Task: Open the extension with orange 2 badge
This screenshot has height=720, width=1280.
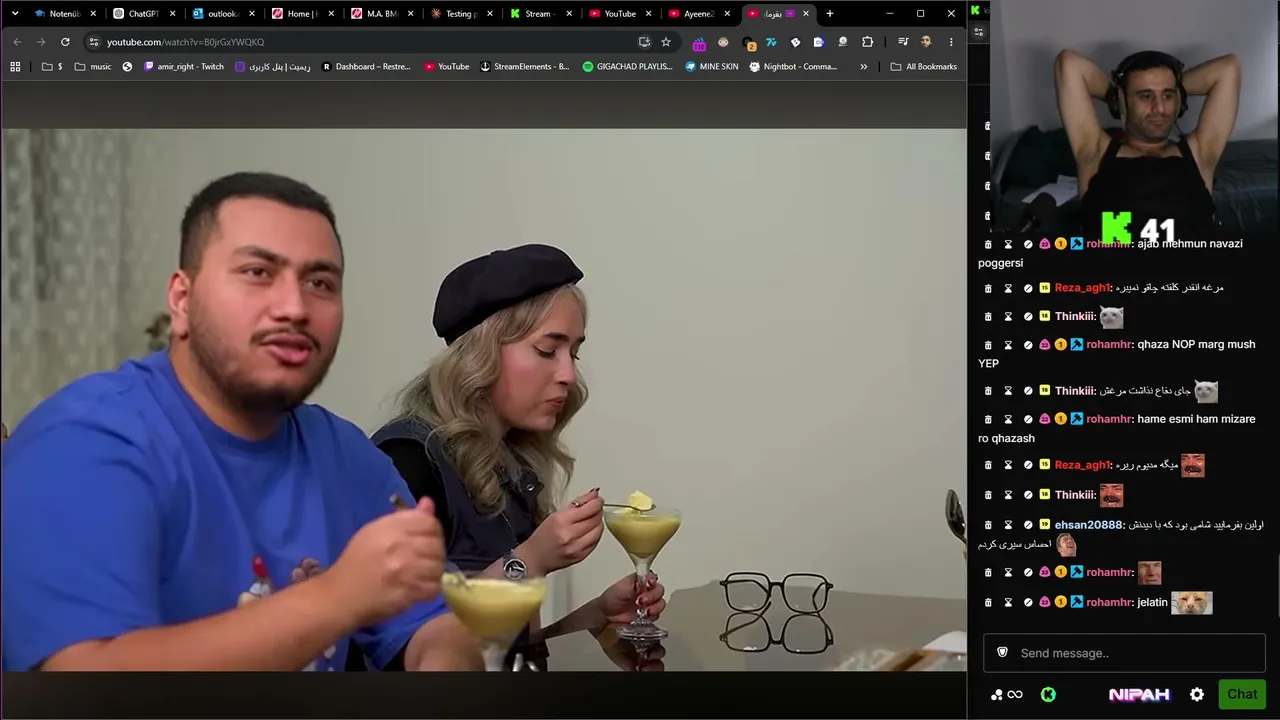Action: point(748,43)
